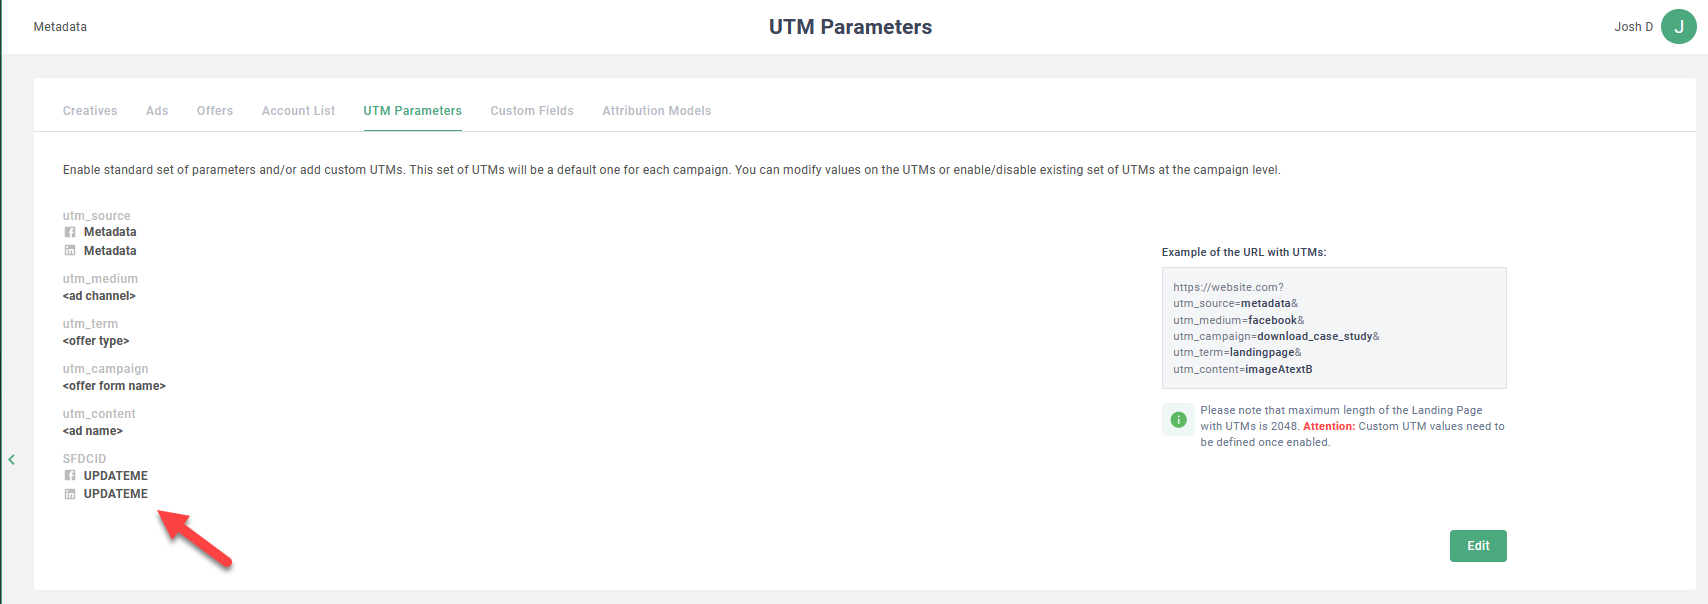Viewport: 1708px width, 604px height.
Task: Click the LinkedIn icon under SFDCID
Action: [70, 494]
